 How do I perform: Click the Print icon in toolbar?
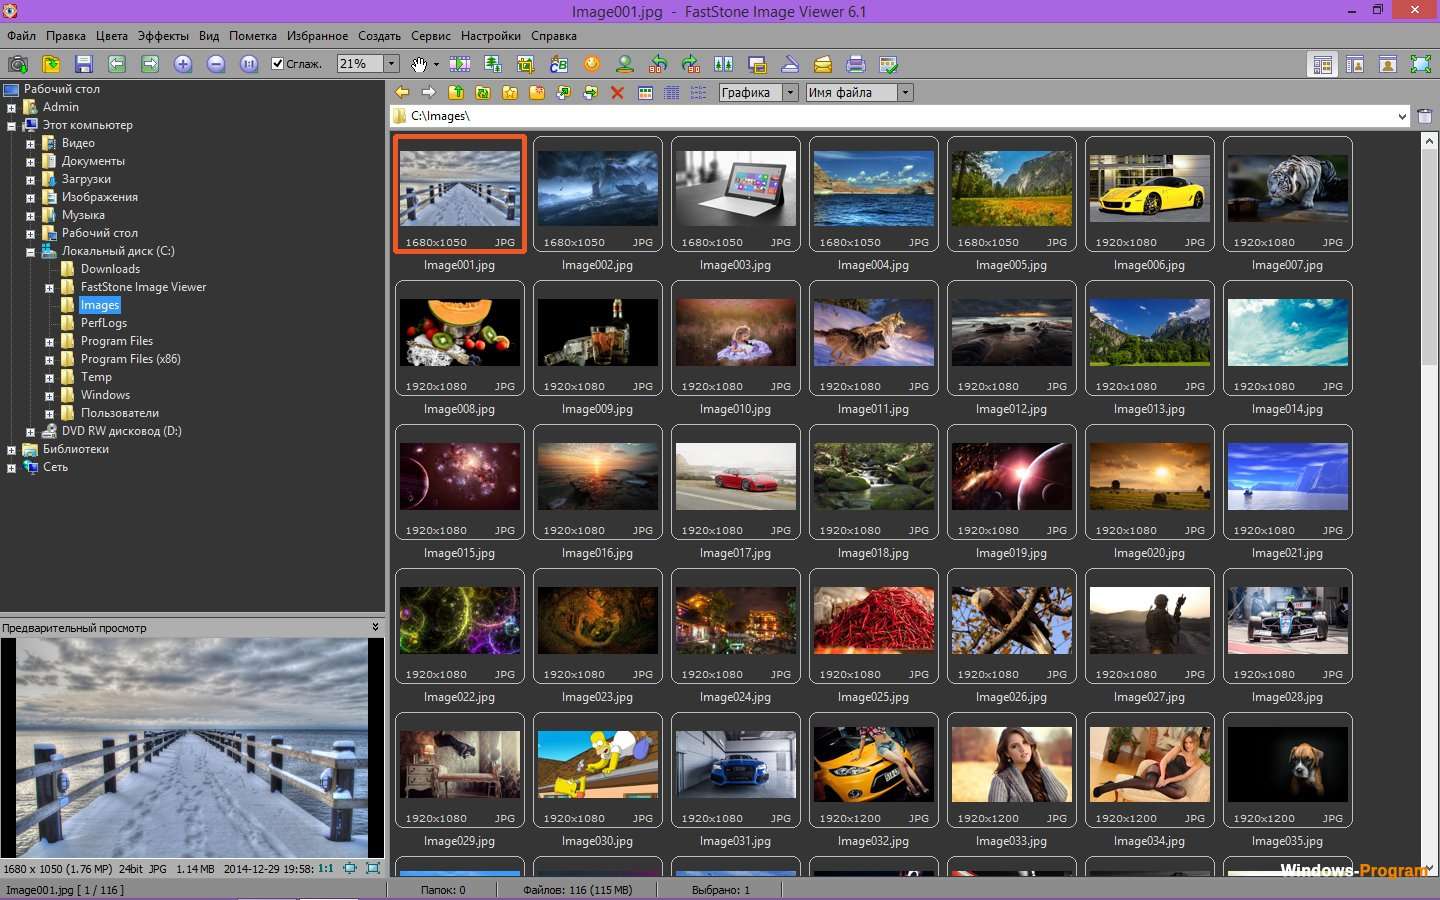856,64
